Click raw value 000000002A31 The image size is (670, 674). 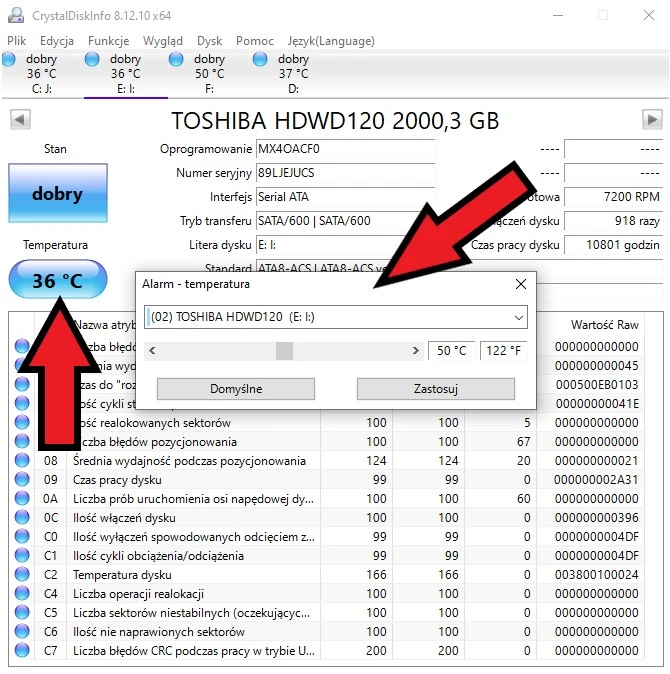(596, 480)
